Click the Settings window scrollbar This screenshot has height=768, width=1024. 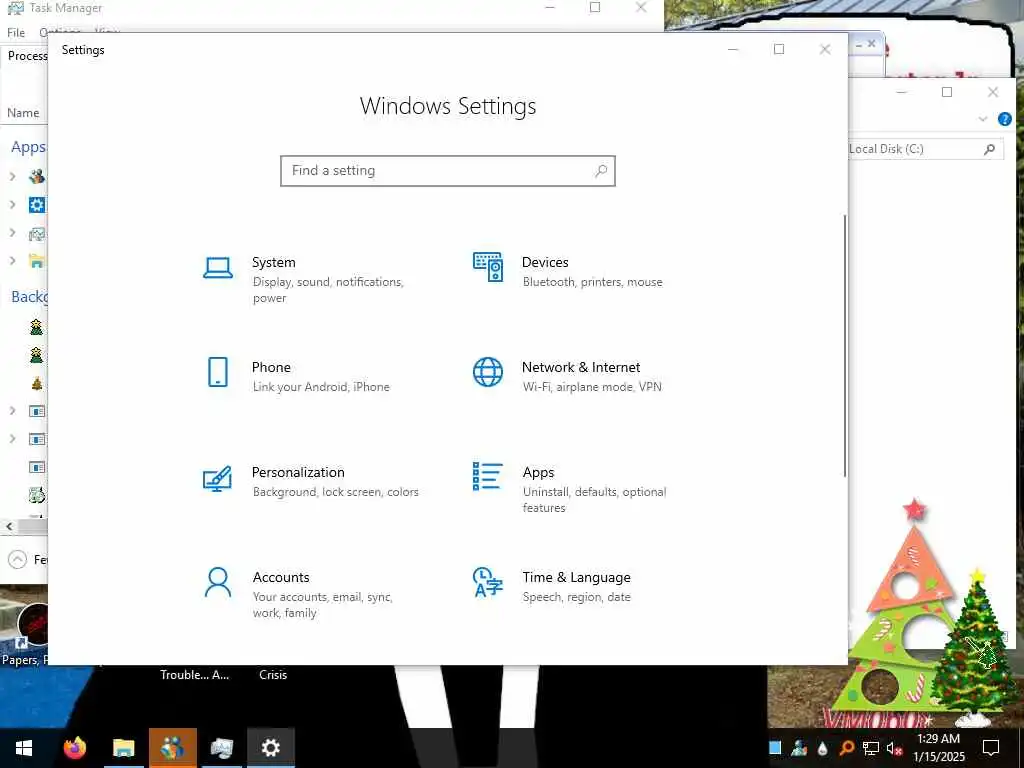(x=844, y=346)
